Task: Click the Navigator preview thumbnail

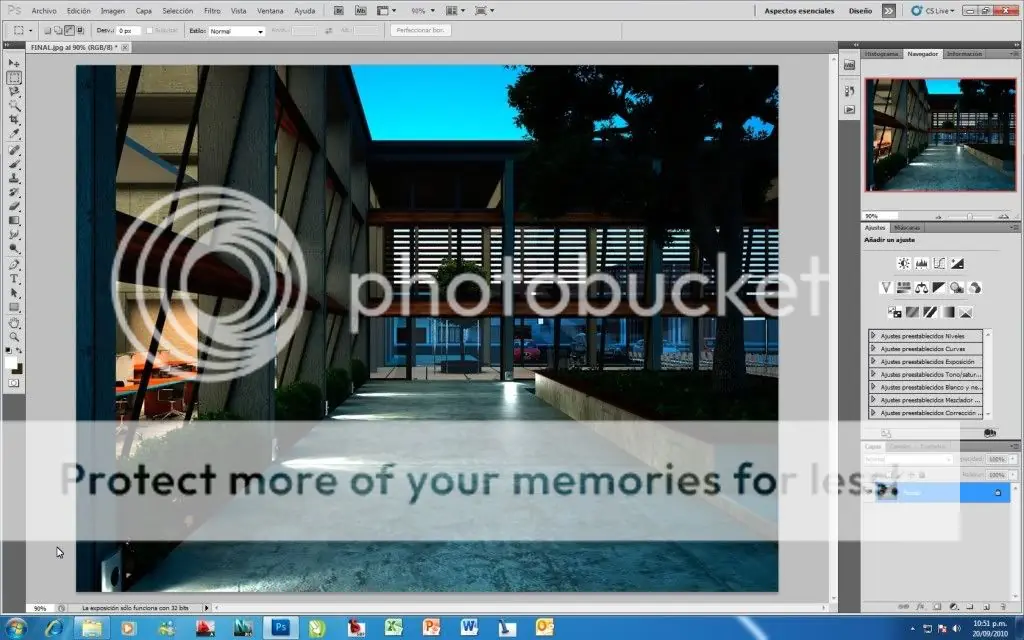Action: [940, 135]
